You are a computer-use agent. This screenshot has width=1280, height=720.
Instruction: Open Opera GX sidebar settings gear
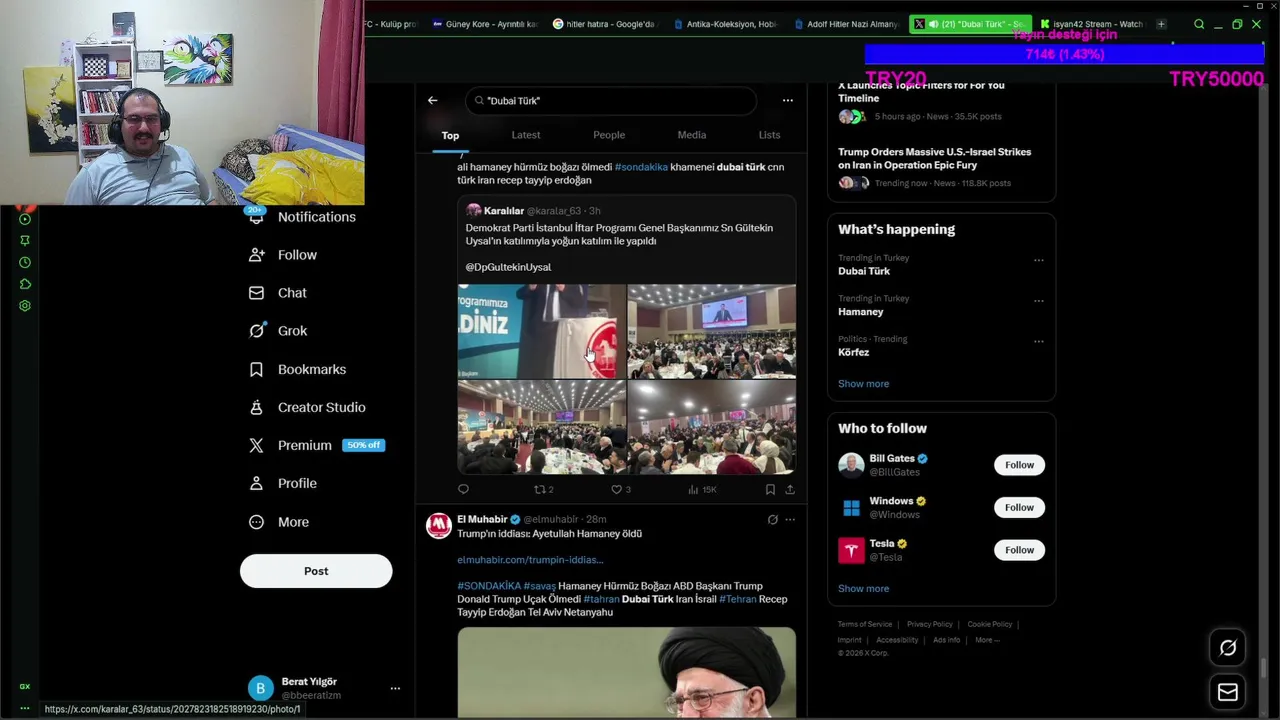pos(25,306)
